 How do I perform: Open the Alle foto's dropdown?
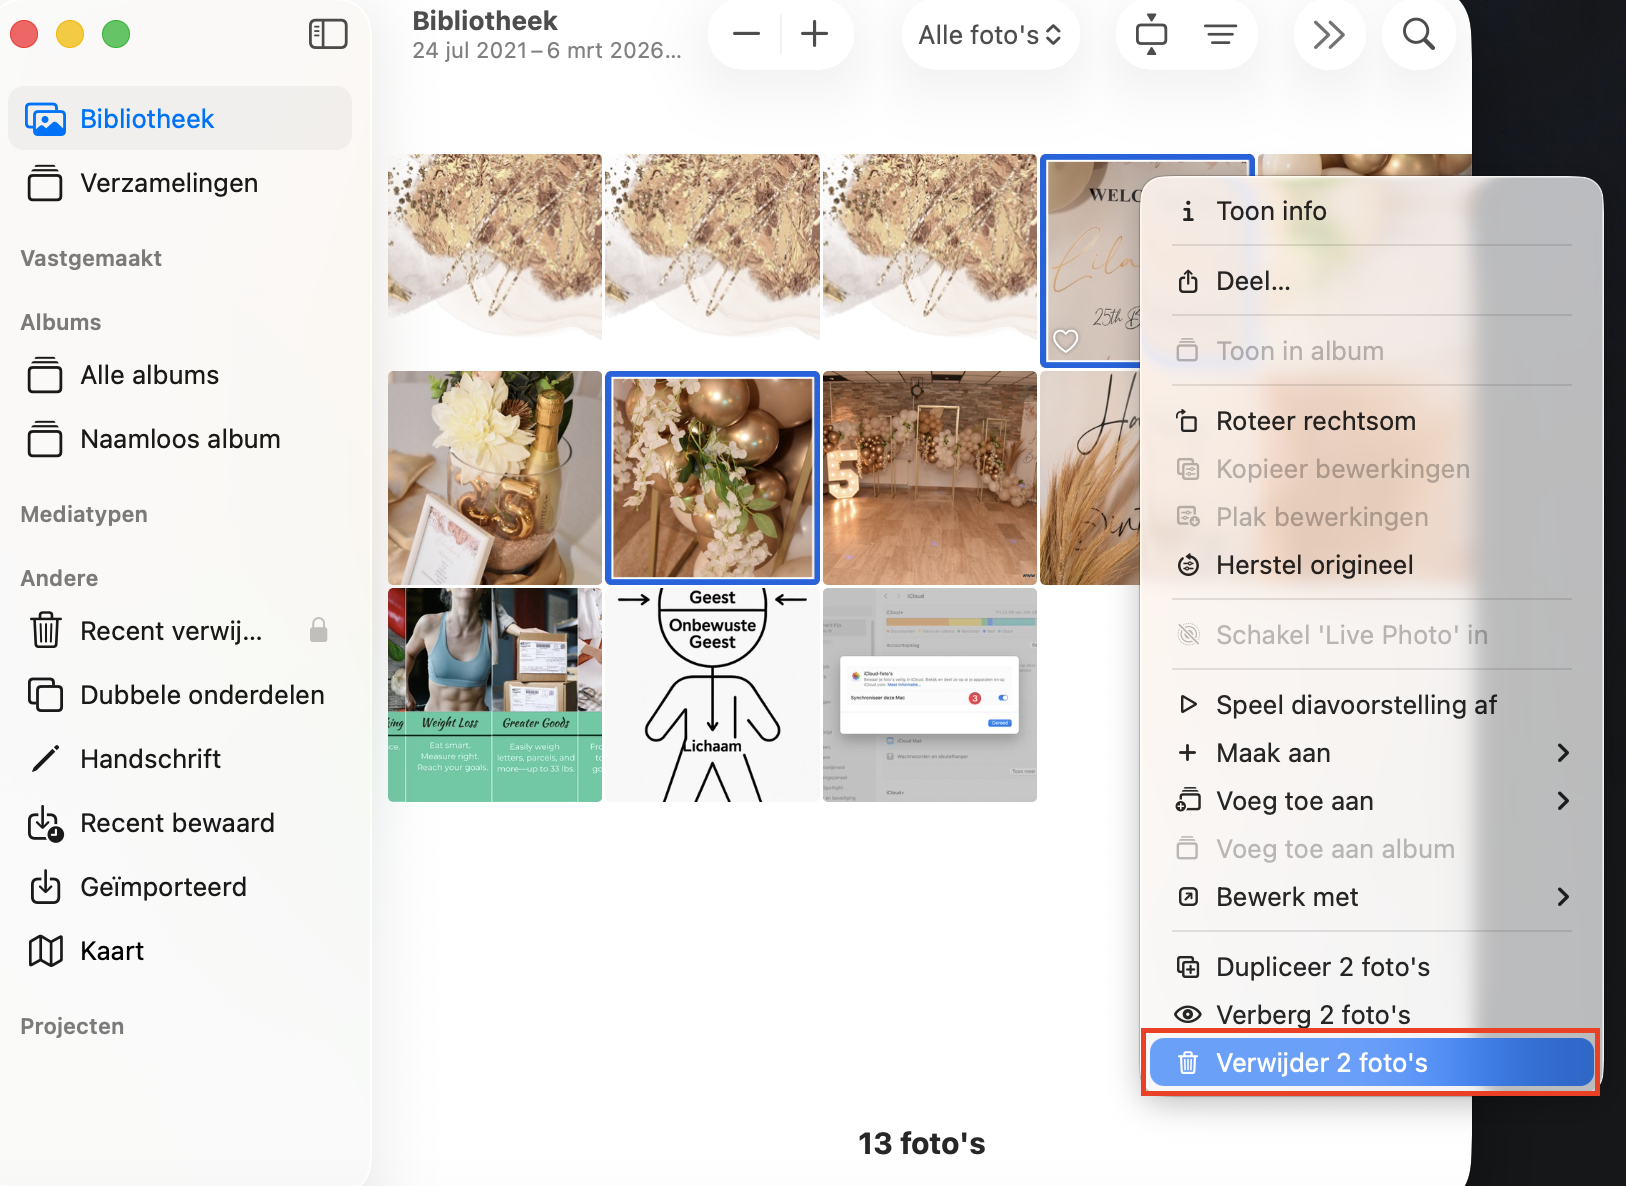[989, 35]
